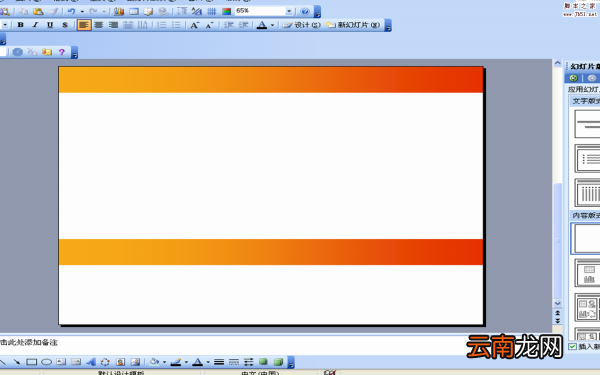
Task: Click the Dash Style icon
Action: 234,362
